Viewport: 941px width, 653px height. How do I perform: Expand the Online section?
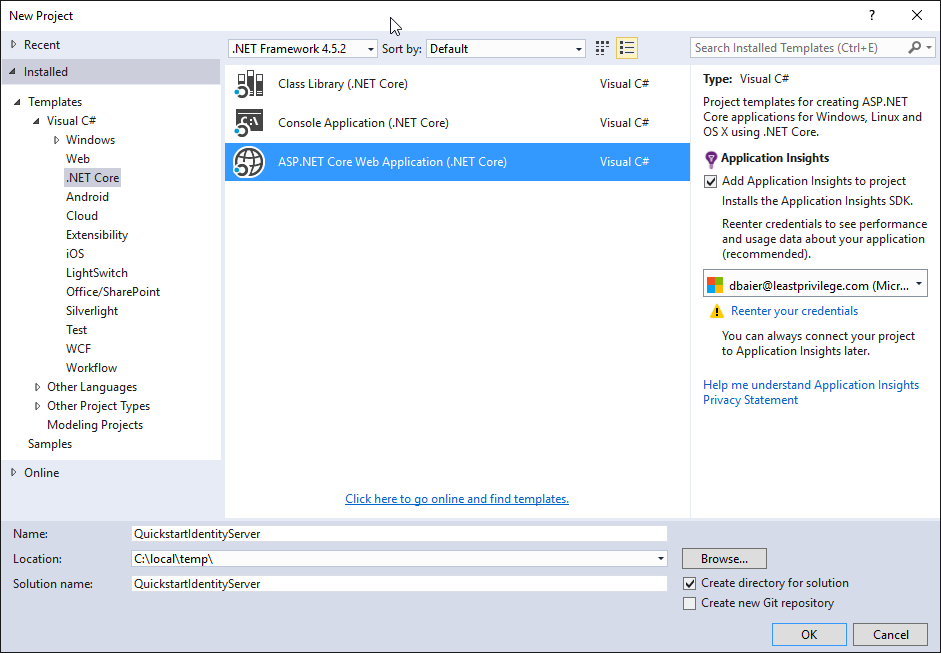14,473
